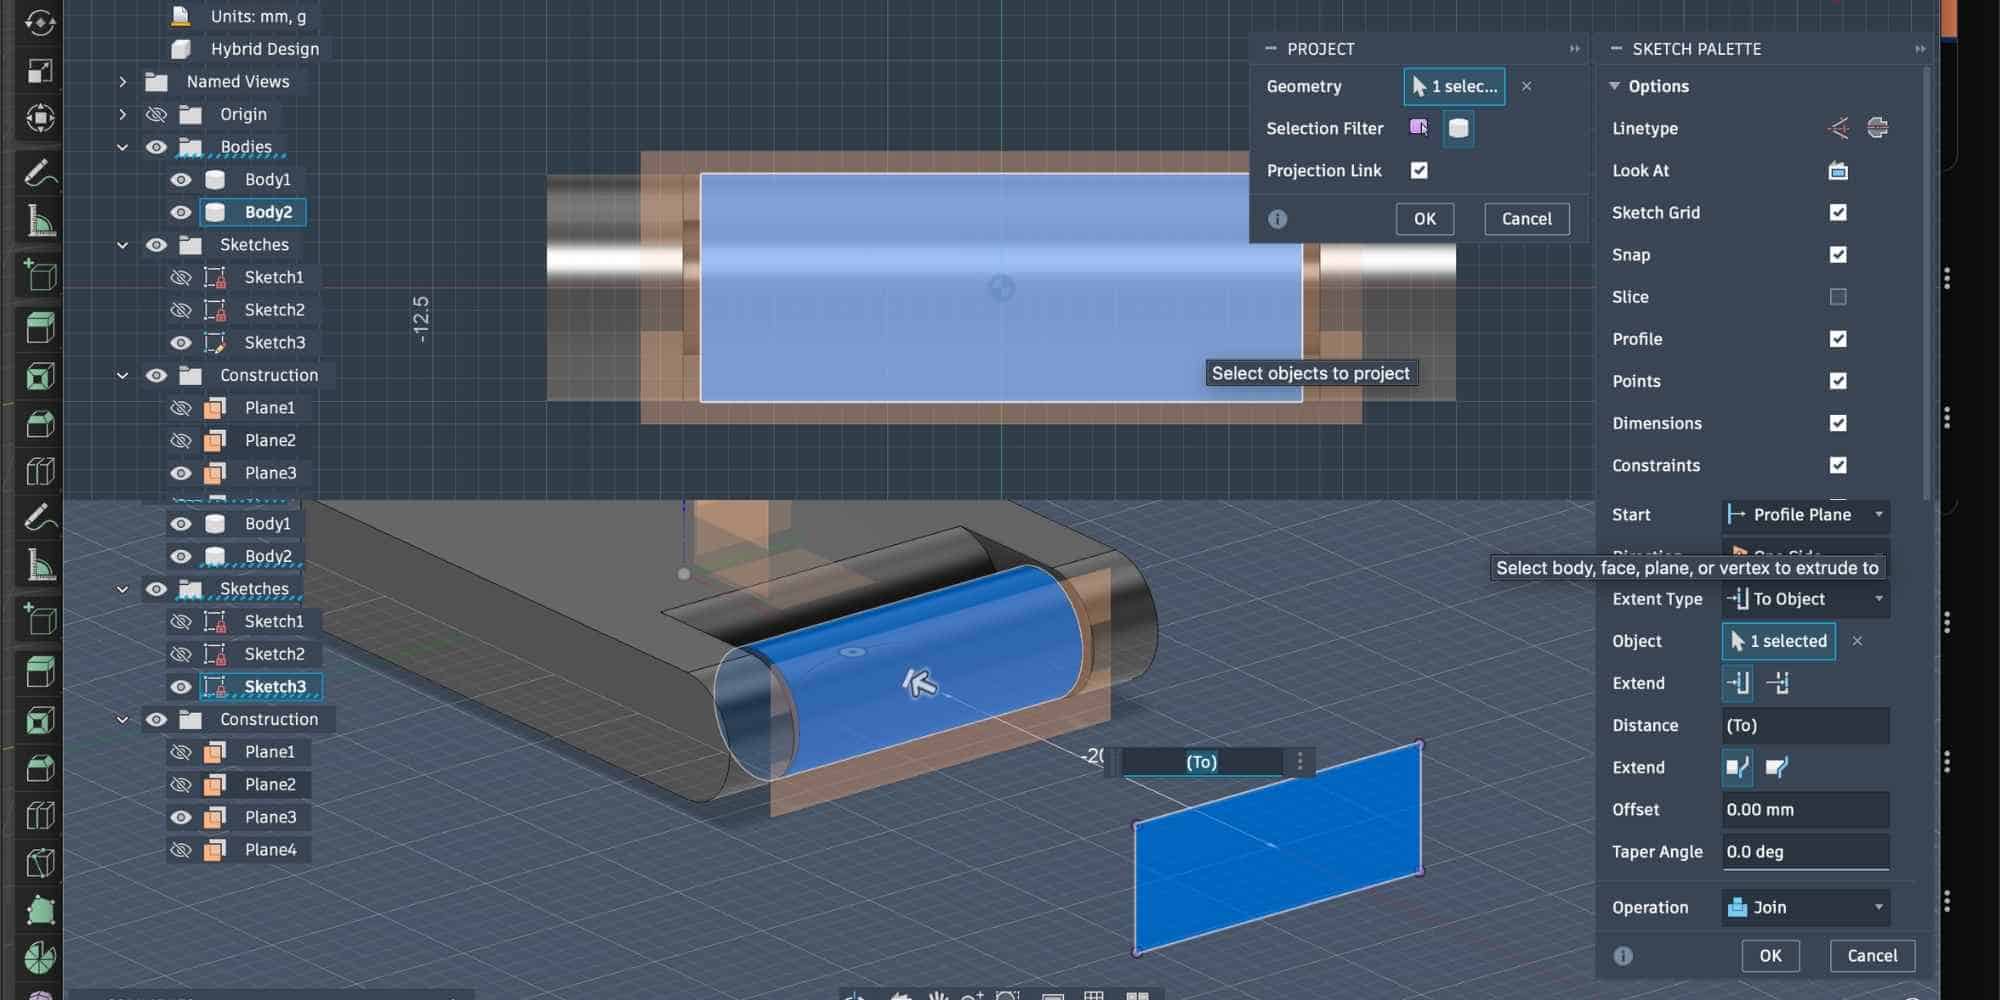
Task: Expand the Origin folder arrow
Action: tap(123, 115)
